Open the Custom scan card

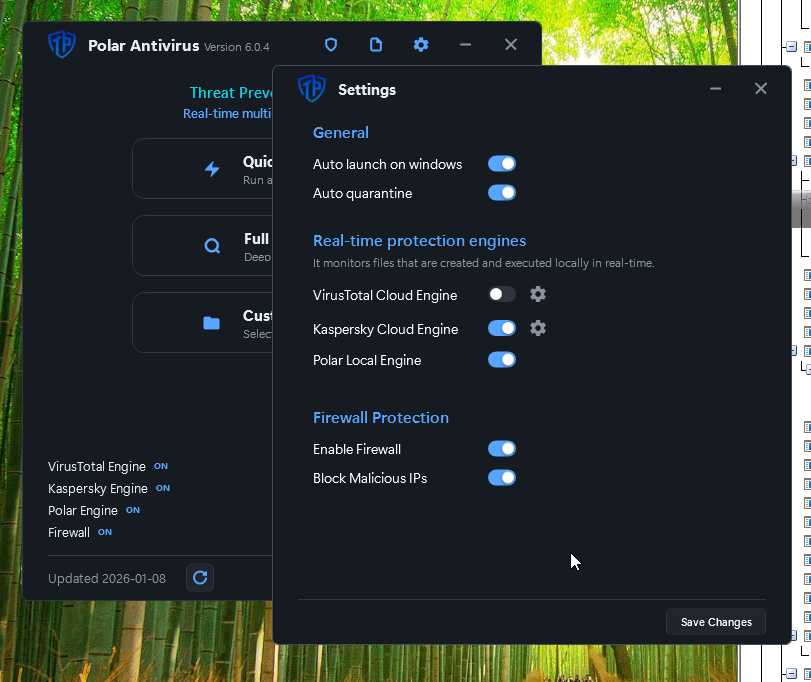pyautogui.click(x=202, y=323)
